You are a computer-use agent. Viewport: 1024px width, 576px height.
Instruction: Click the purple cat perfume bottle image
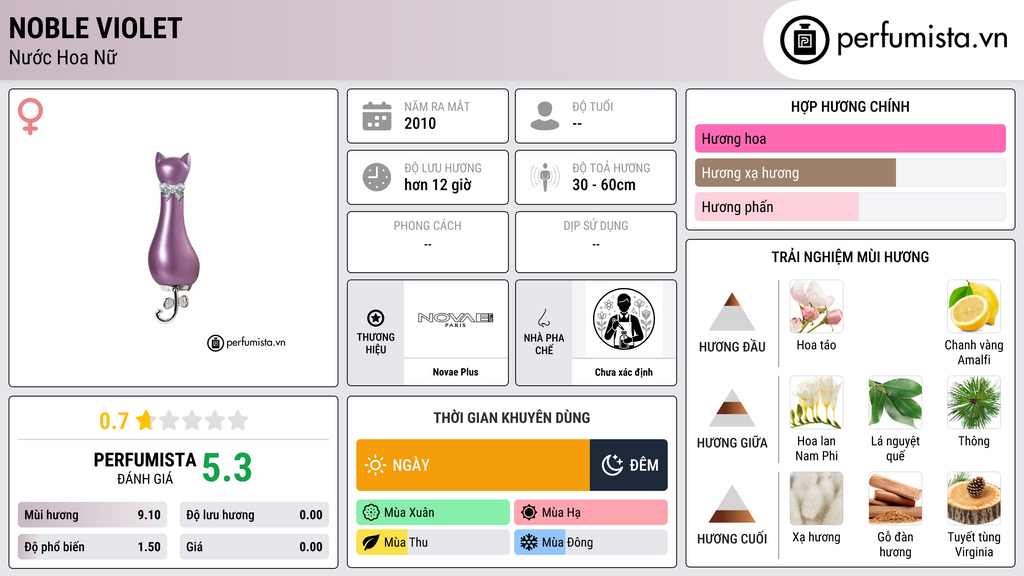(x=174, y=238)
